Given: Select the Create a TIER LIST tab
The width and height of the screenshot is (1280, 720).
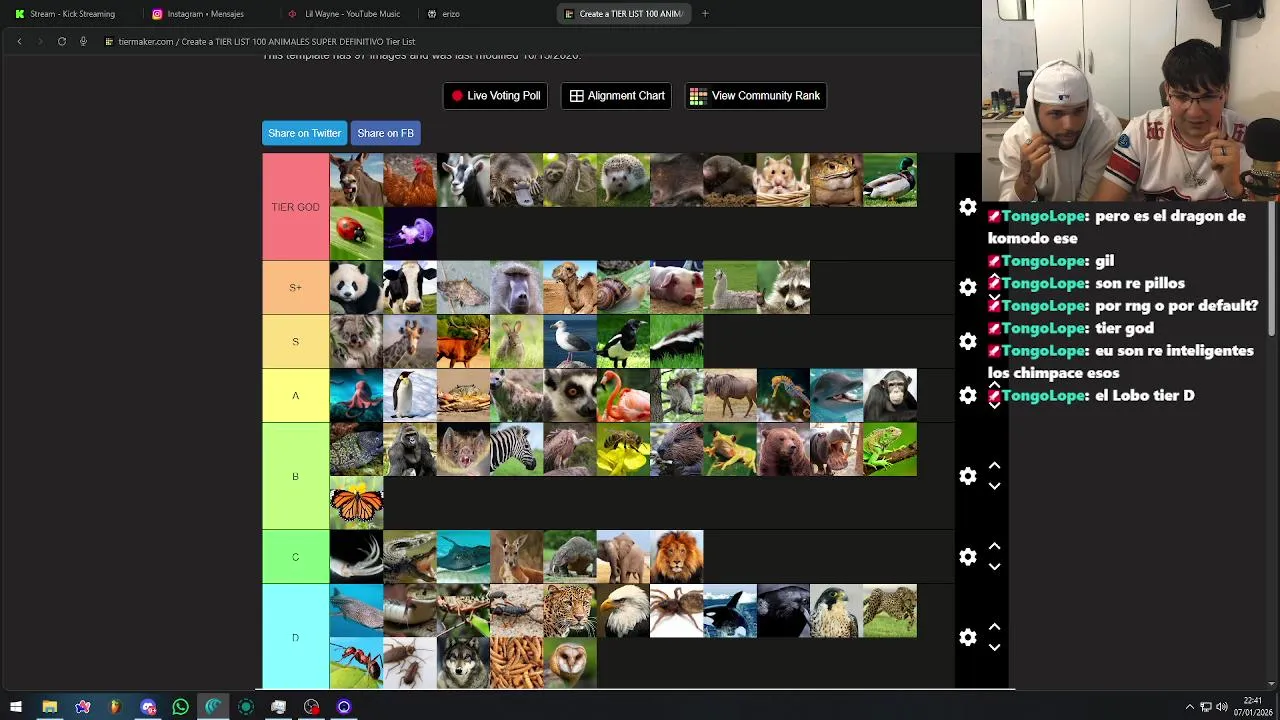Looking at the screenshot, I should [x=624, y=14].
